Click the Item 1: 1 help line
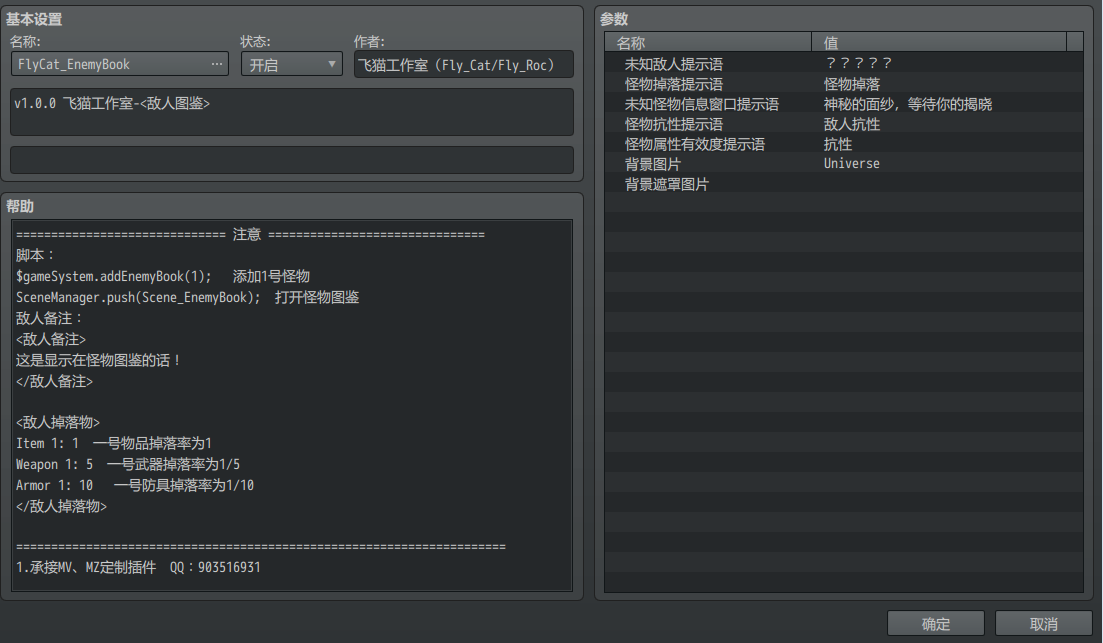The height and width of the screenshot is (643, 1103). coord(113,443)
